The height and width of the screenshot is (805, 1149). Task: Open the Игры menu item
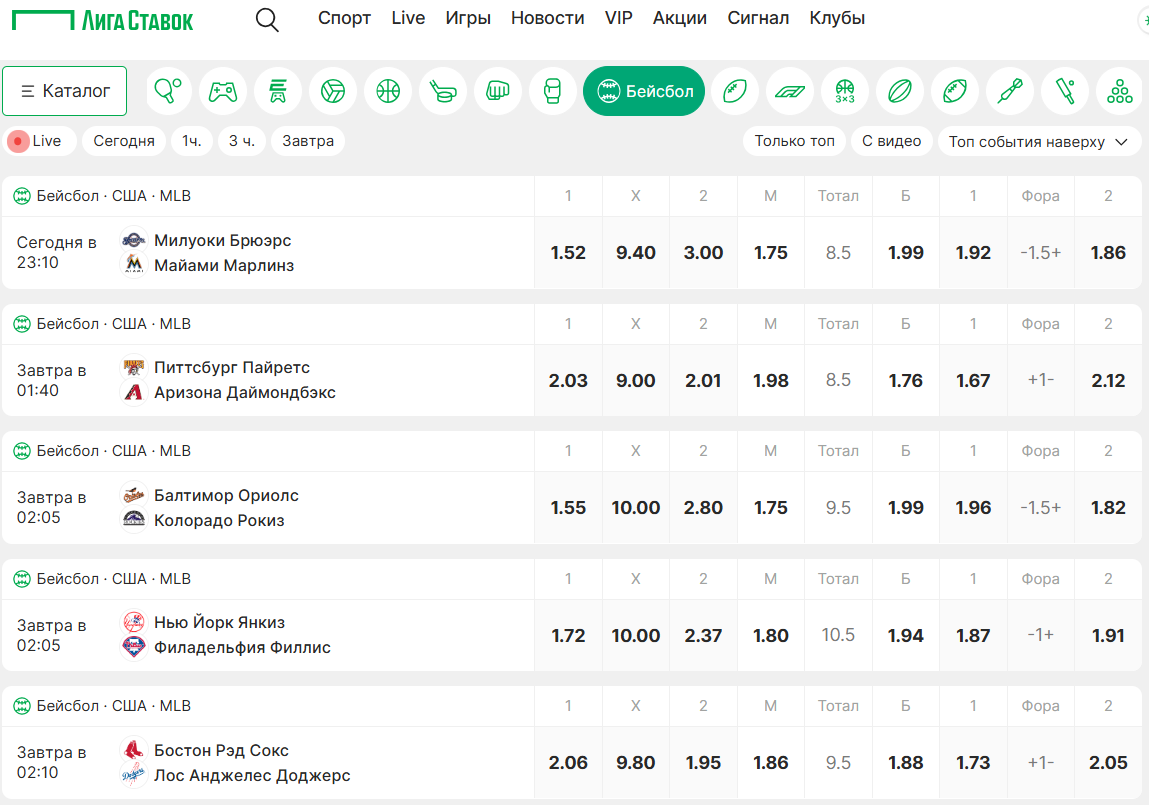(468, 18)
